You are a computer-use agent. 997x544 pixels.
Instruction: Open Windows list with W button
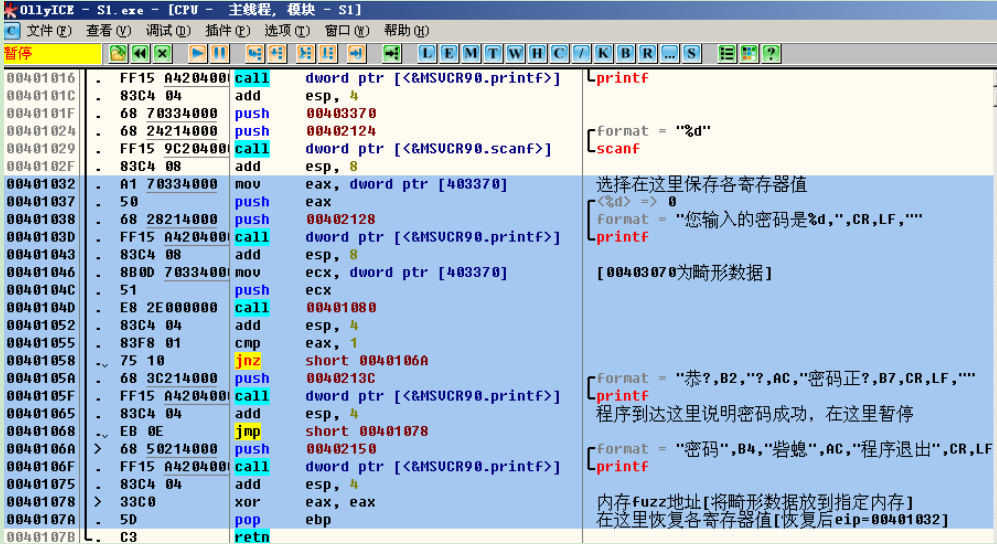coord(515,53)
